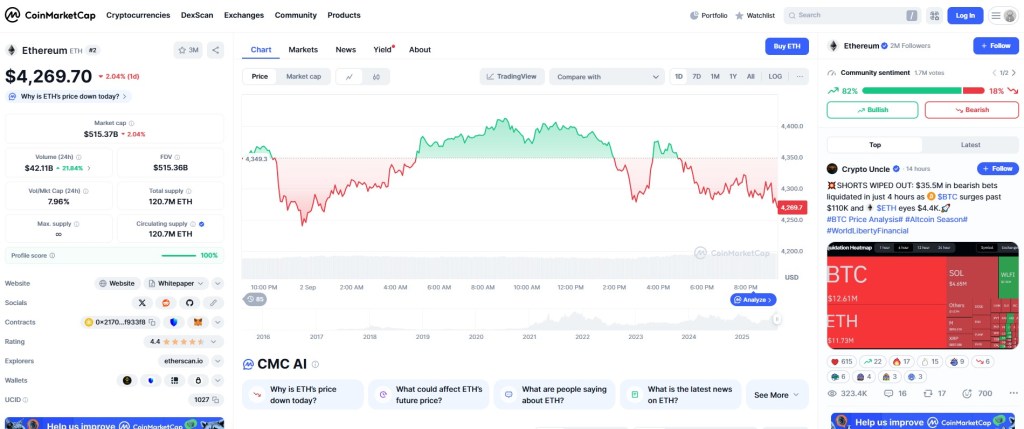1024x429 pixels.
Task: Open the hamburger profile menu
Action: coord(1003,16)
